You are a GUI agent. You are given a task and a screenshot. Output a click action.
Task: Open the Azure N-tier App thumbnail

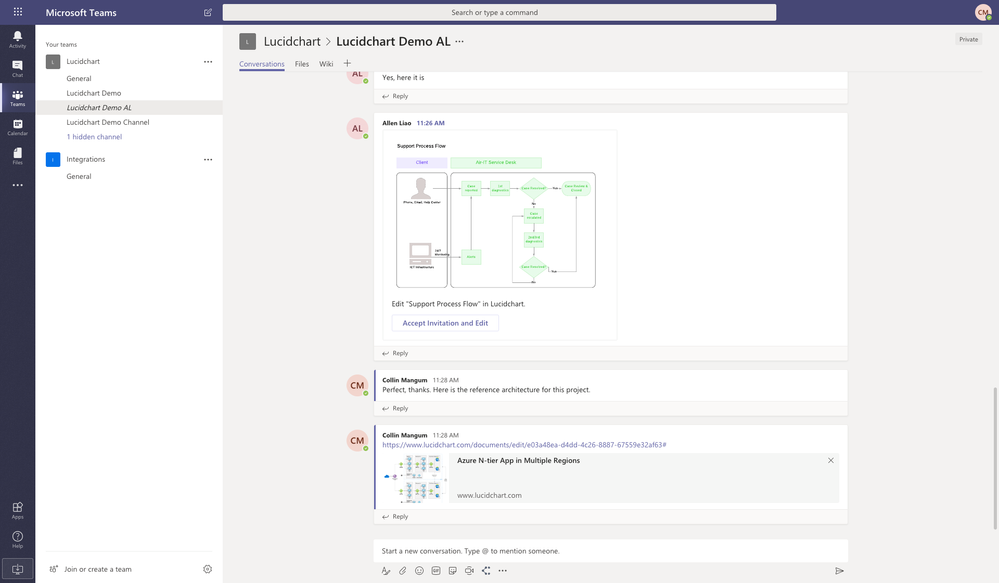pyautogui.click(x=413, y=478)
